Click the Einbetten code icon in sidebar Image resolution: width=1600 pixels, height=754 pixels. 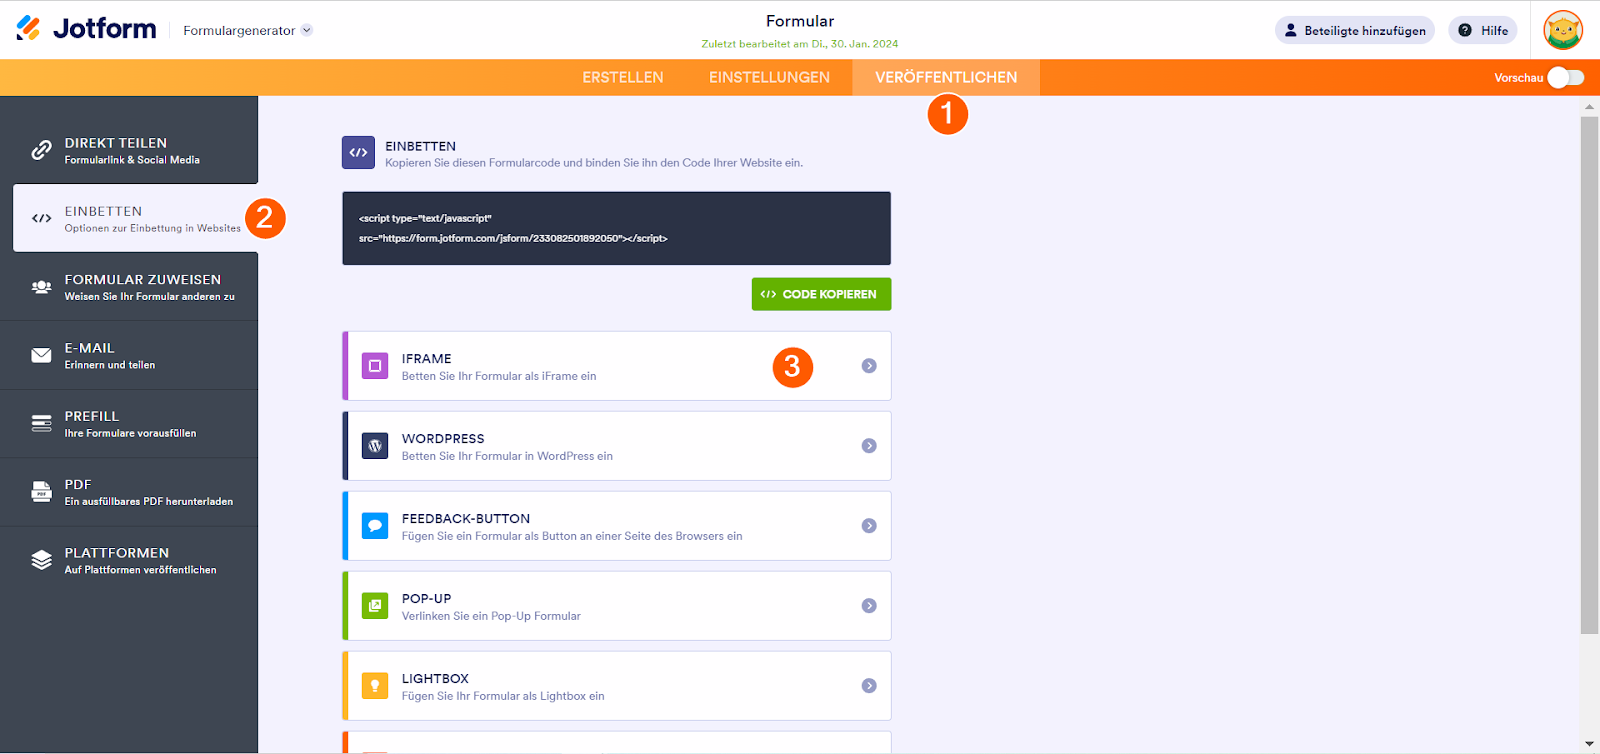pyautogui.click(x=41, y=218)
